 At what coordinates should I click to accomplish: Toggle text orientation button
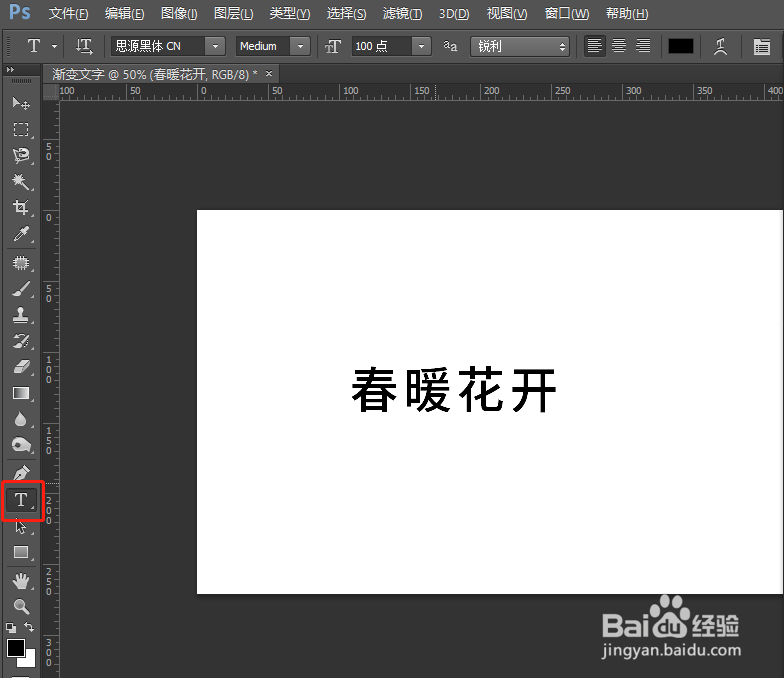coord(84,46)
